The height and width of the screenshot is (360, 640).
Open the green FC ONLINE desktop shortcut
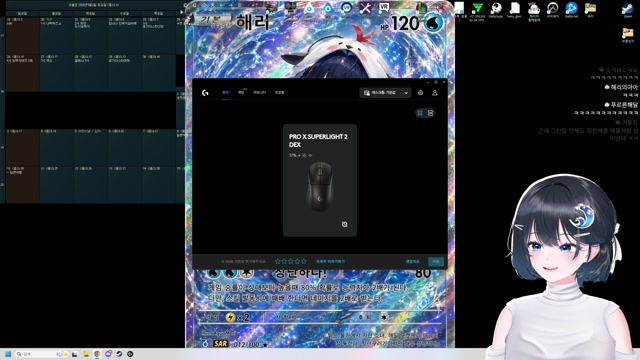coord(477,11)
